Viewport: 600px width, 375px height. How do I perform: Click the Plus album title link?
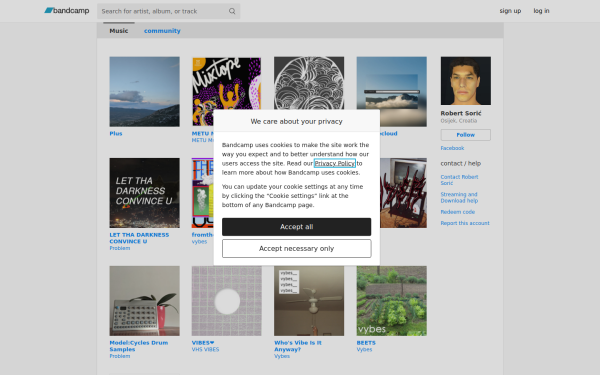coord(116,134)
